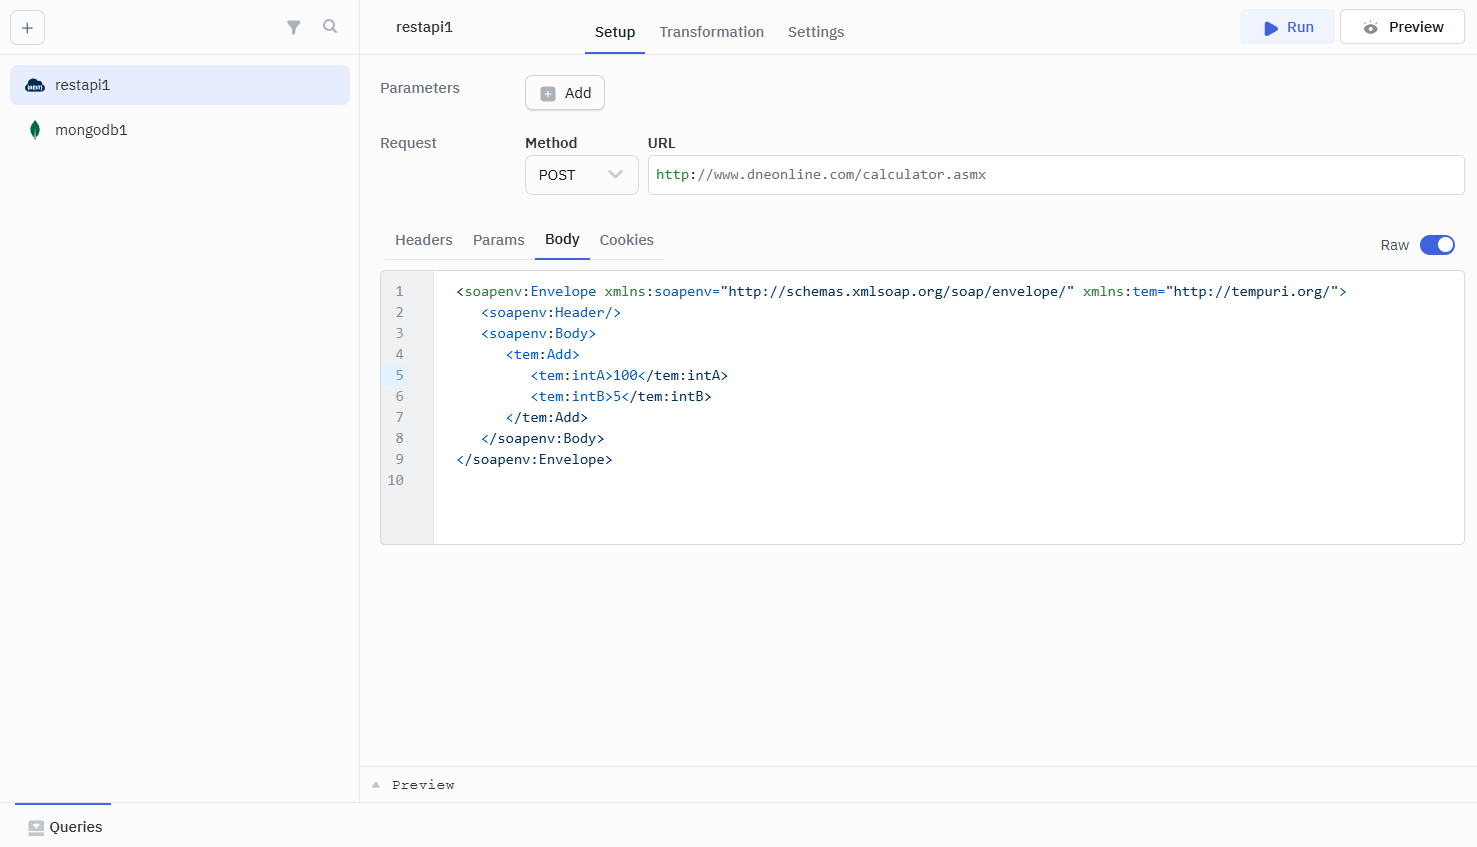Toggle the Raw body switch off
Image resolution: width=1477 pixels, height=847 pixels.
tap(1437, 245)
